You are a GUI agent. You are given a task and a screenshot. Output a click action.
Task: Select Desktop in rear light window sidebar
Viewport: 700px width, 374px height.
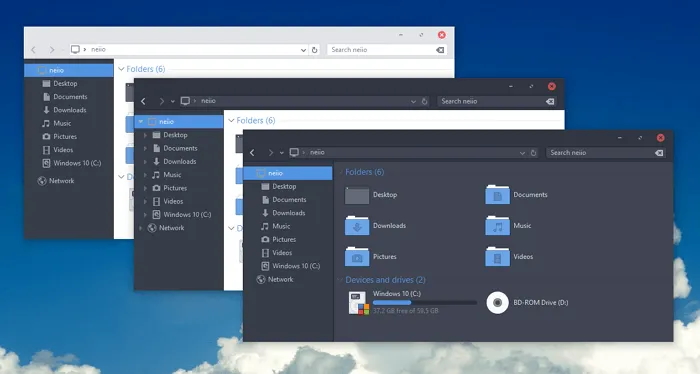coord(59,83)
